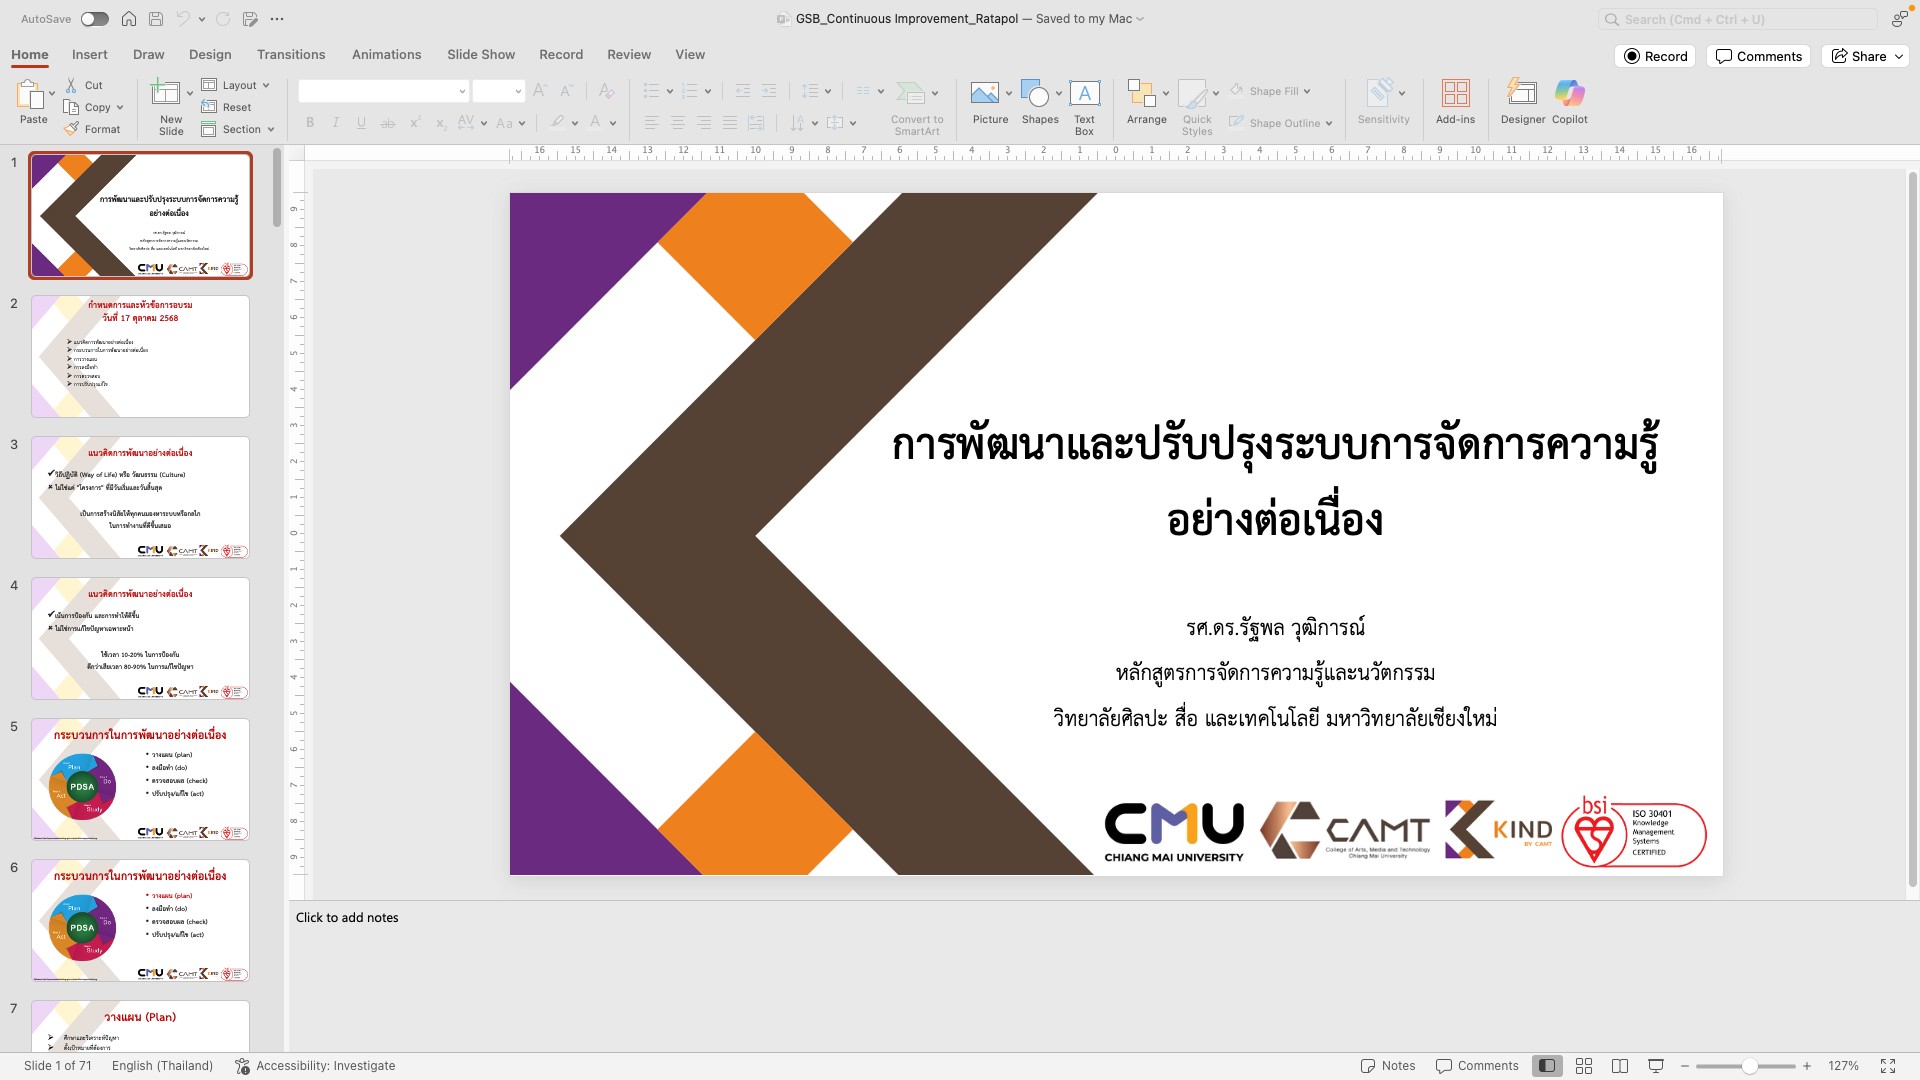Toggle the AutoSave switch
Screen dimensions: 1920x1080
[x=94, y=19]
